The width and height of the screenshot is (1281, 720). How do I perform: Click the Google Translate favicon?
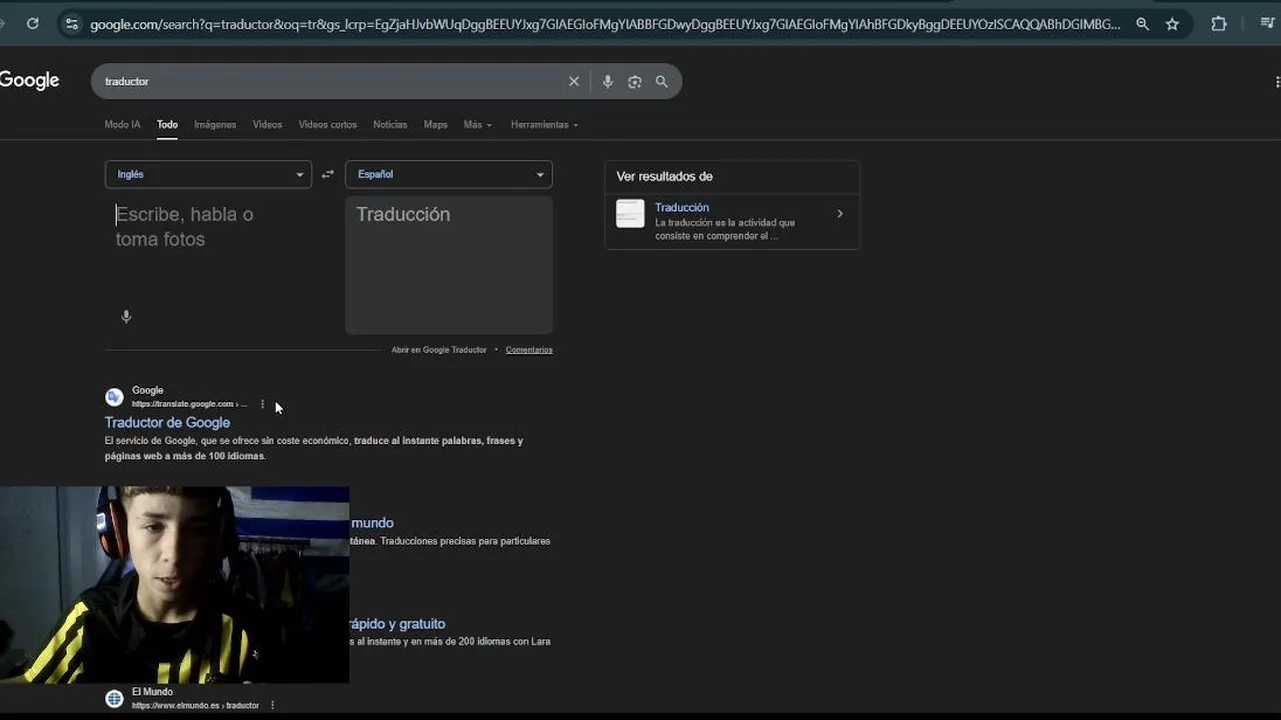tap(114, 397)
